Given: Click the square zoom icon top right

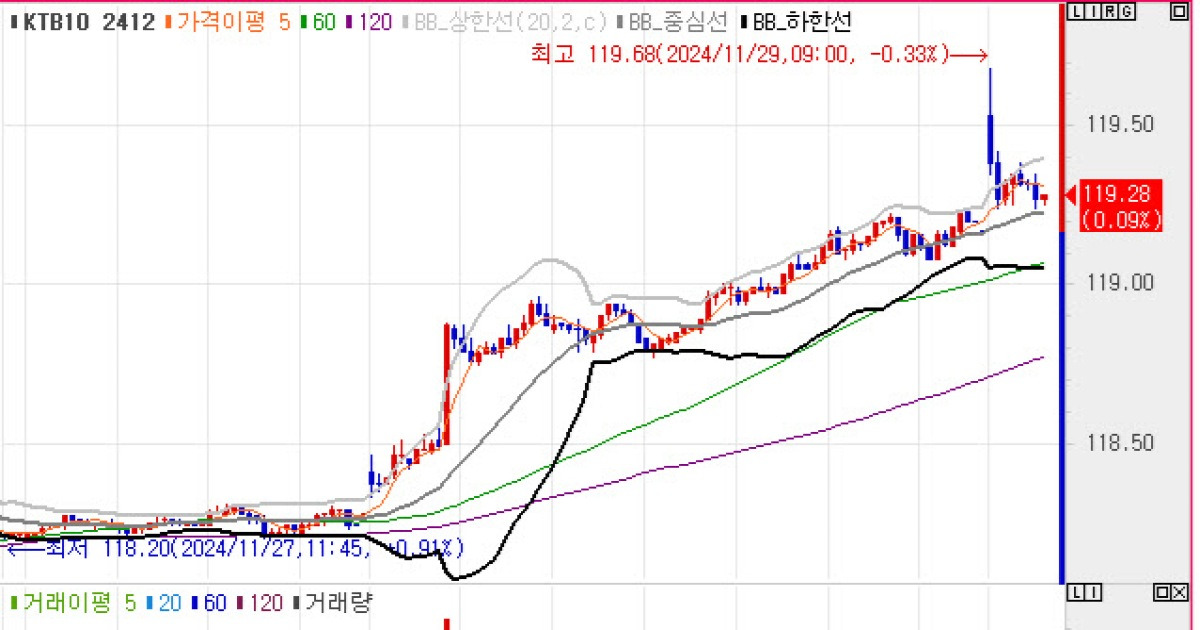Looking at the screenshot, I should (1179, 11).
